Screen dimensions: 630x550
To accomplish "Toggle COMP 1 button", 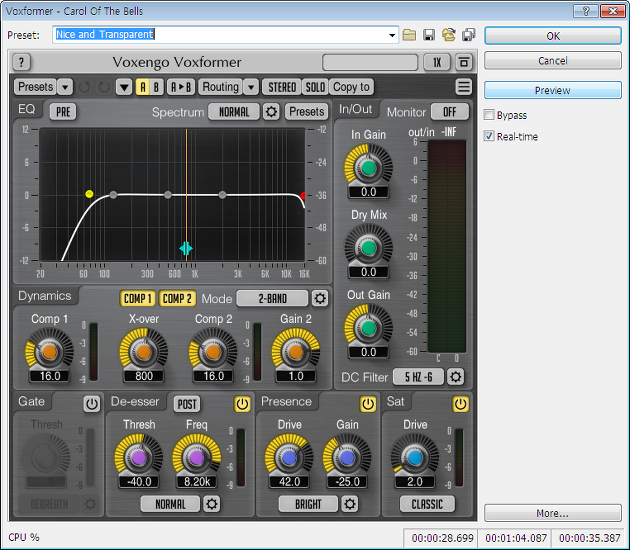I will (138, 299).
